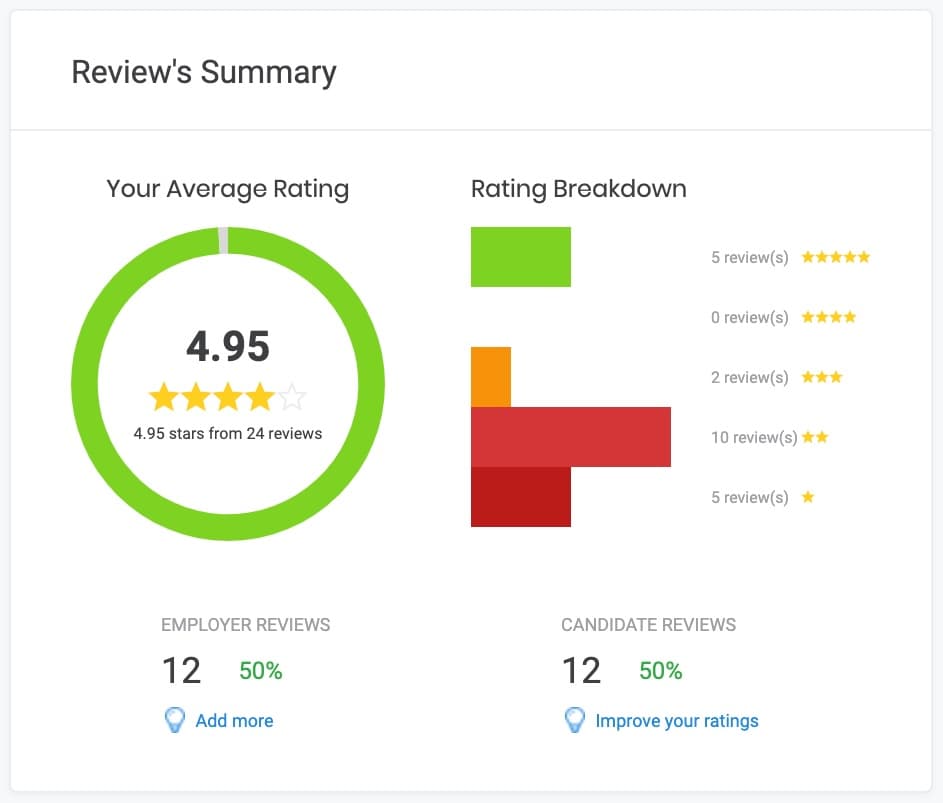Click the dark red one-star breakdown bar
Image resolution: width=943 pixels, height=803 pixels.
click(521, 497)
